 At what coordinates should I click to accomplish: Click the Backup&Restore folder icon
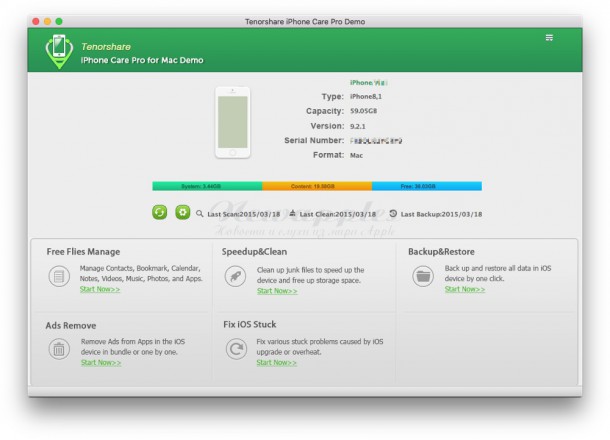pyautogui.click(x=423, y=276)
